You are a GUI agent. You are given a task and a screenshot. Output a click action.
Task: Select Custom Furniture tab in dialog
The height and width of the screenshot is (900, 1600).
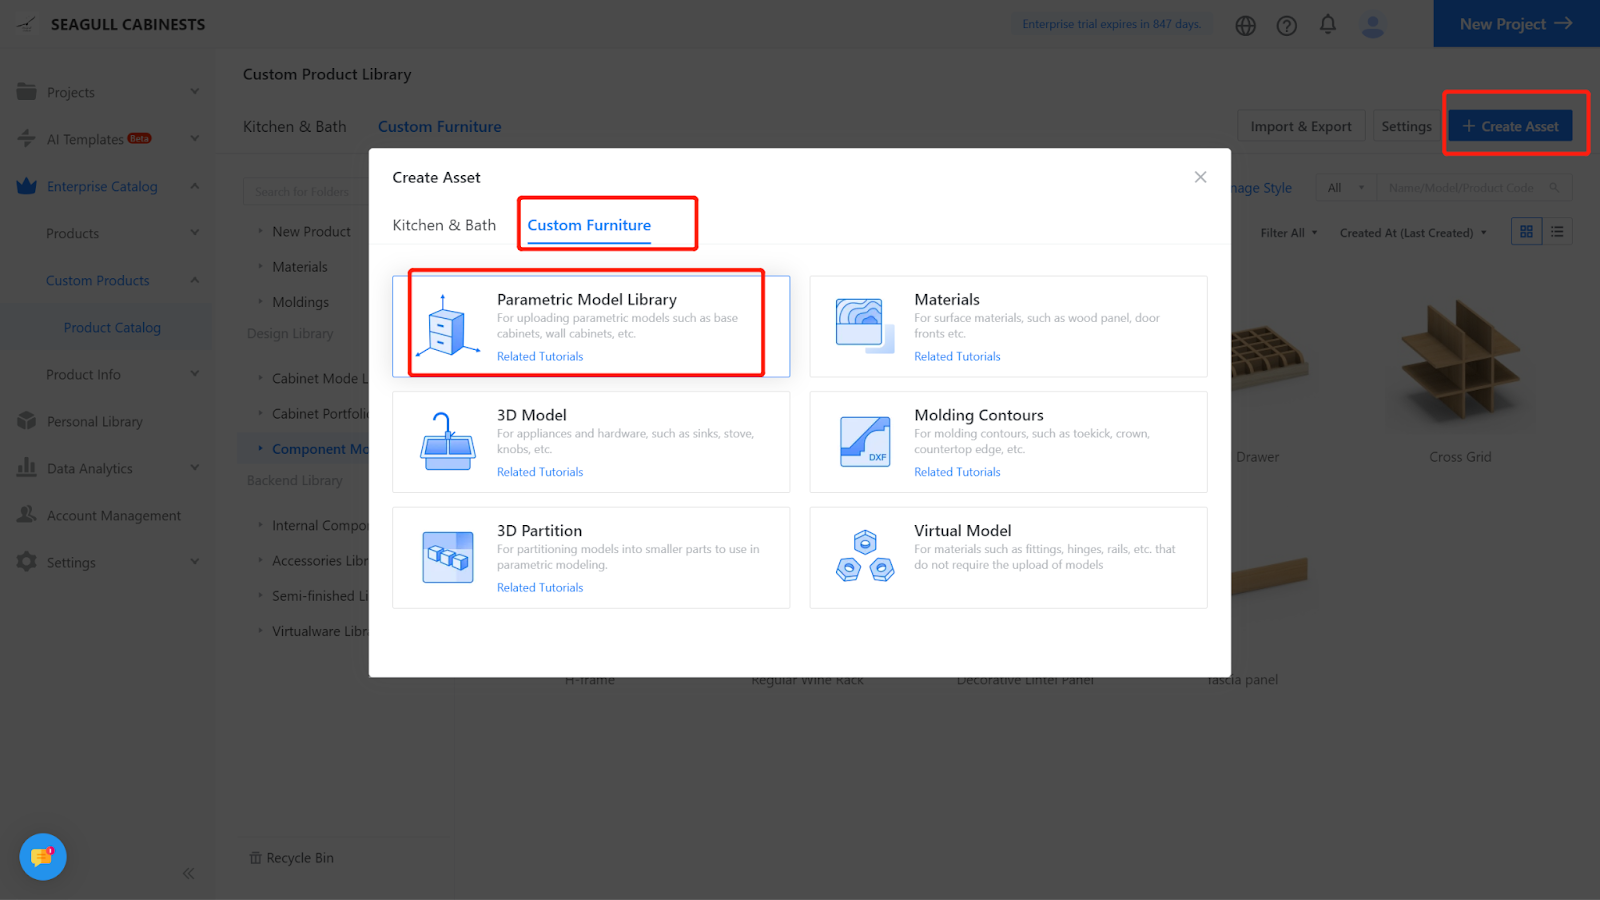coord(589,225)
